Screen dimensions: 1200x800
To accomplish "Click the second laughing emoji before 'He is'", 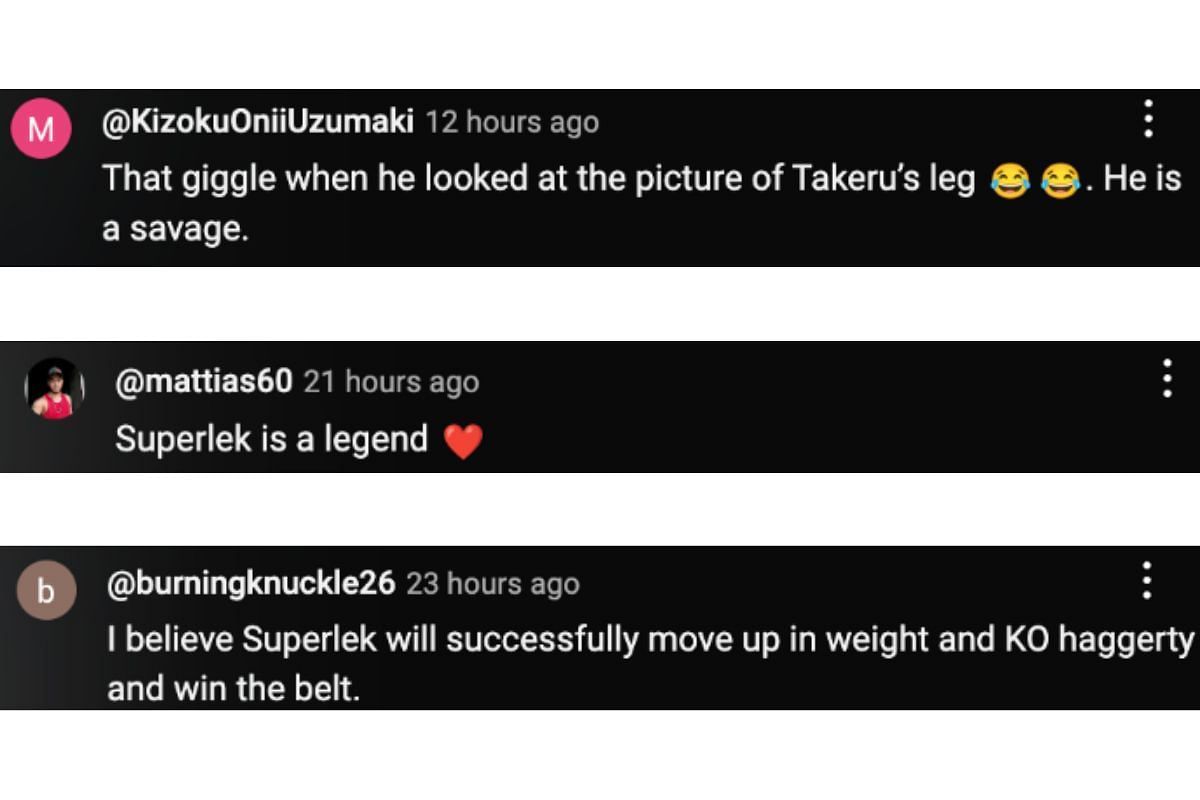I will pyautogui.click(x=1061, y=181).
